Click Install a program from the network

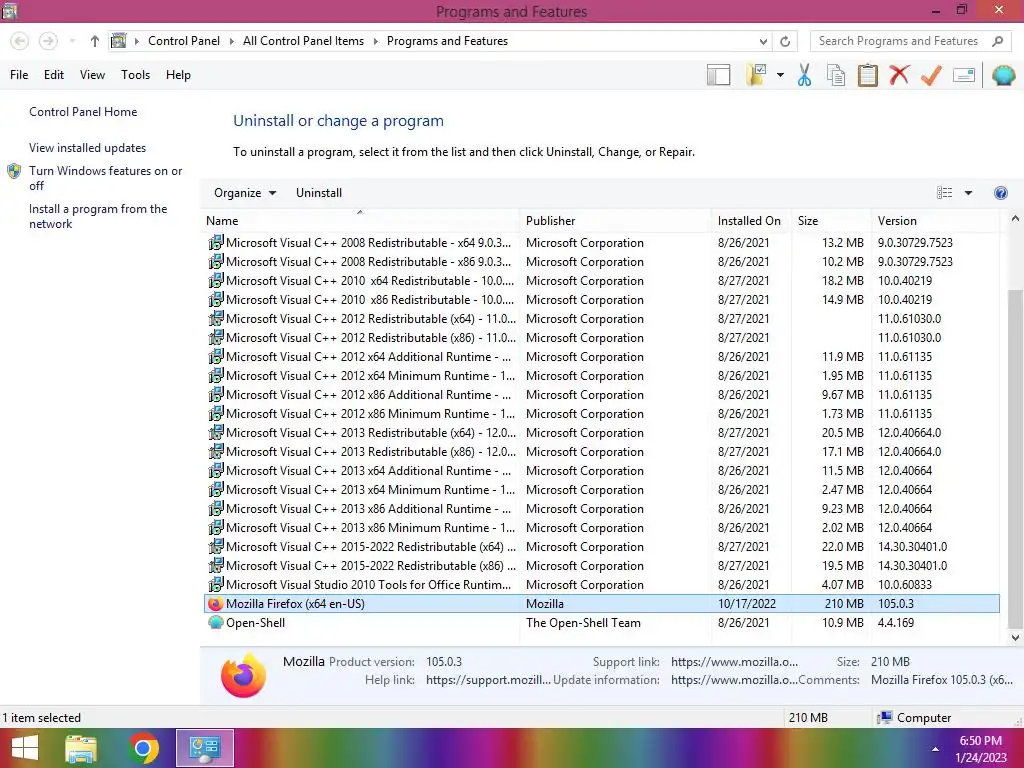[98, 216]
